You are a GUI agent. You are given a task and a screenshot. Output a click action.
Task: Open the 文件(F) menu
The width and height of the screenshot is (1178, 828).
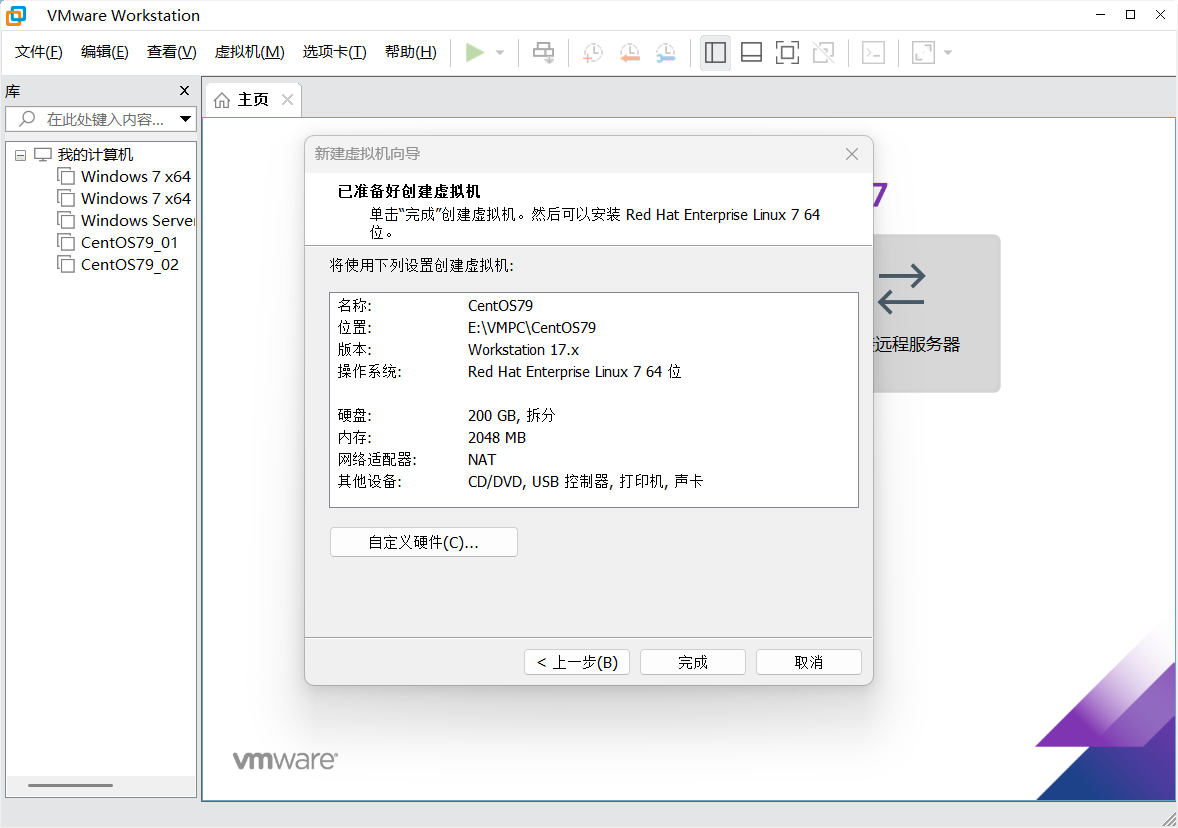(x=39, y=52)
